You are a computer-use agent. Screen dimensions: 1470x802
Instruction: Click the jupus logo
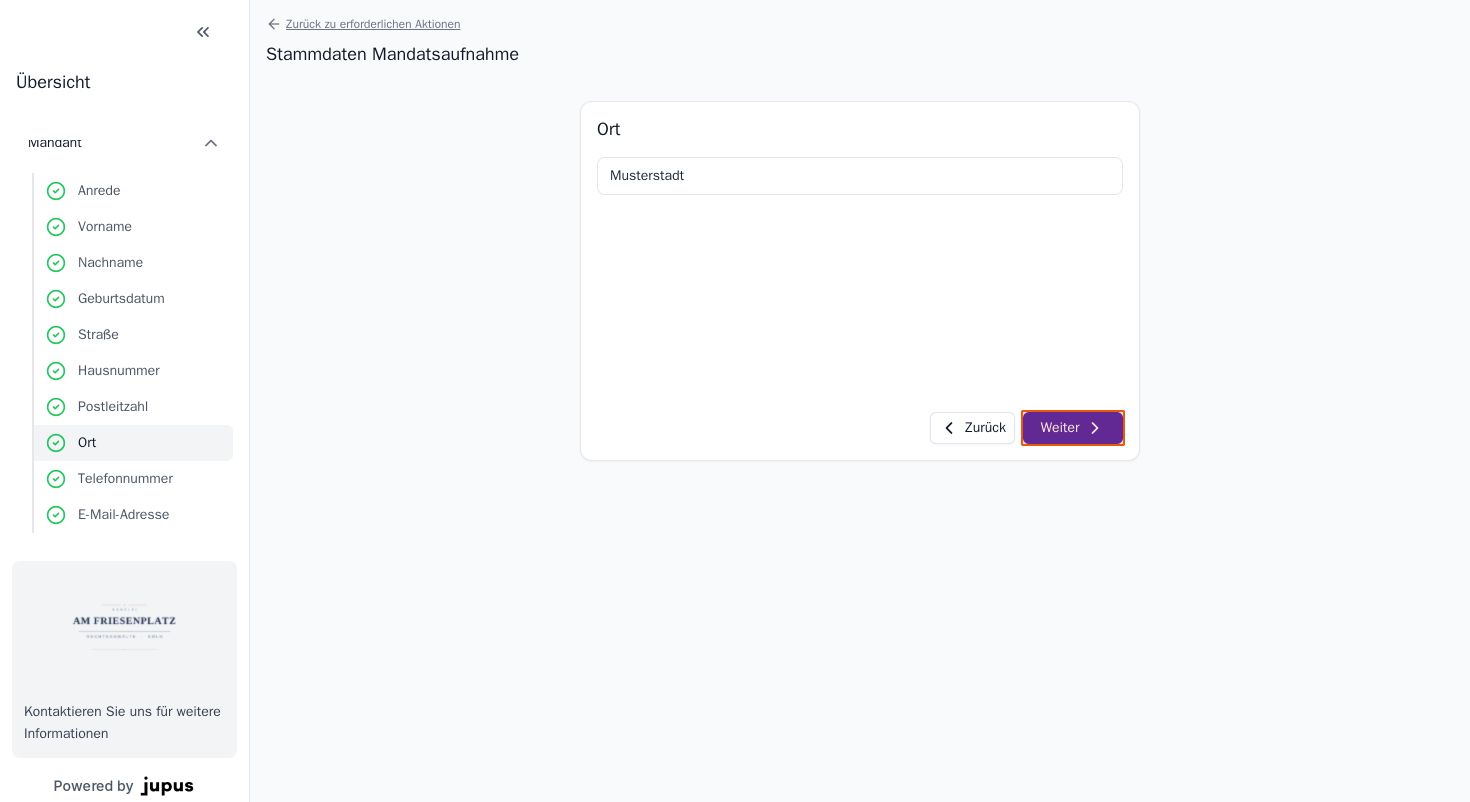pos(167,786)
